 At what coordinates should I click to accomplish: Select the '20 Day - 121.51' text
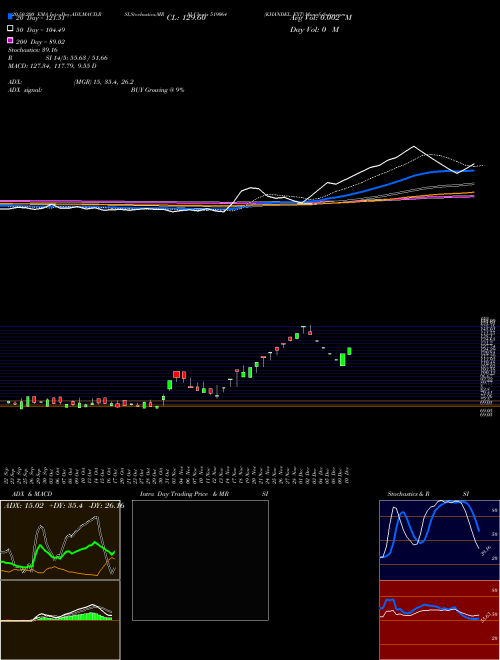coord(40,18)
